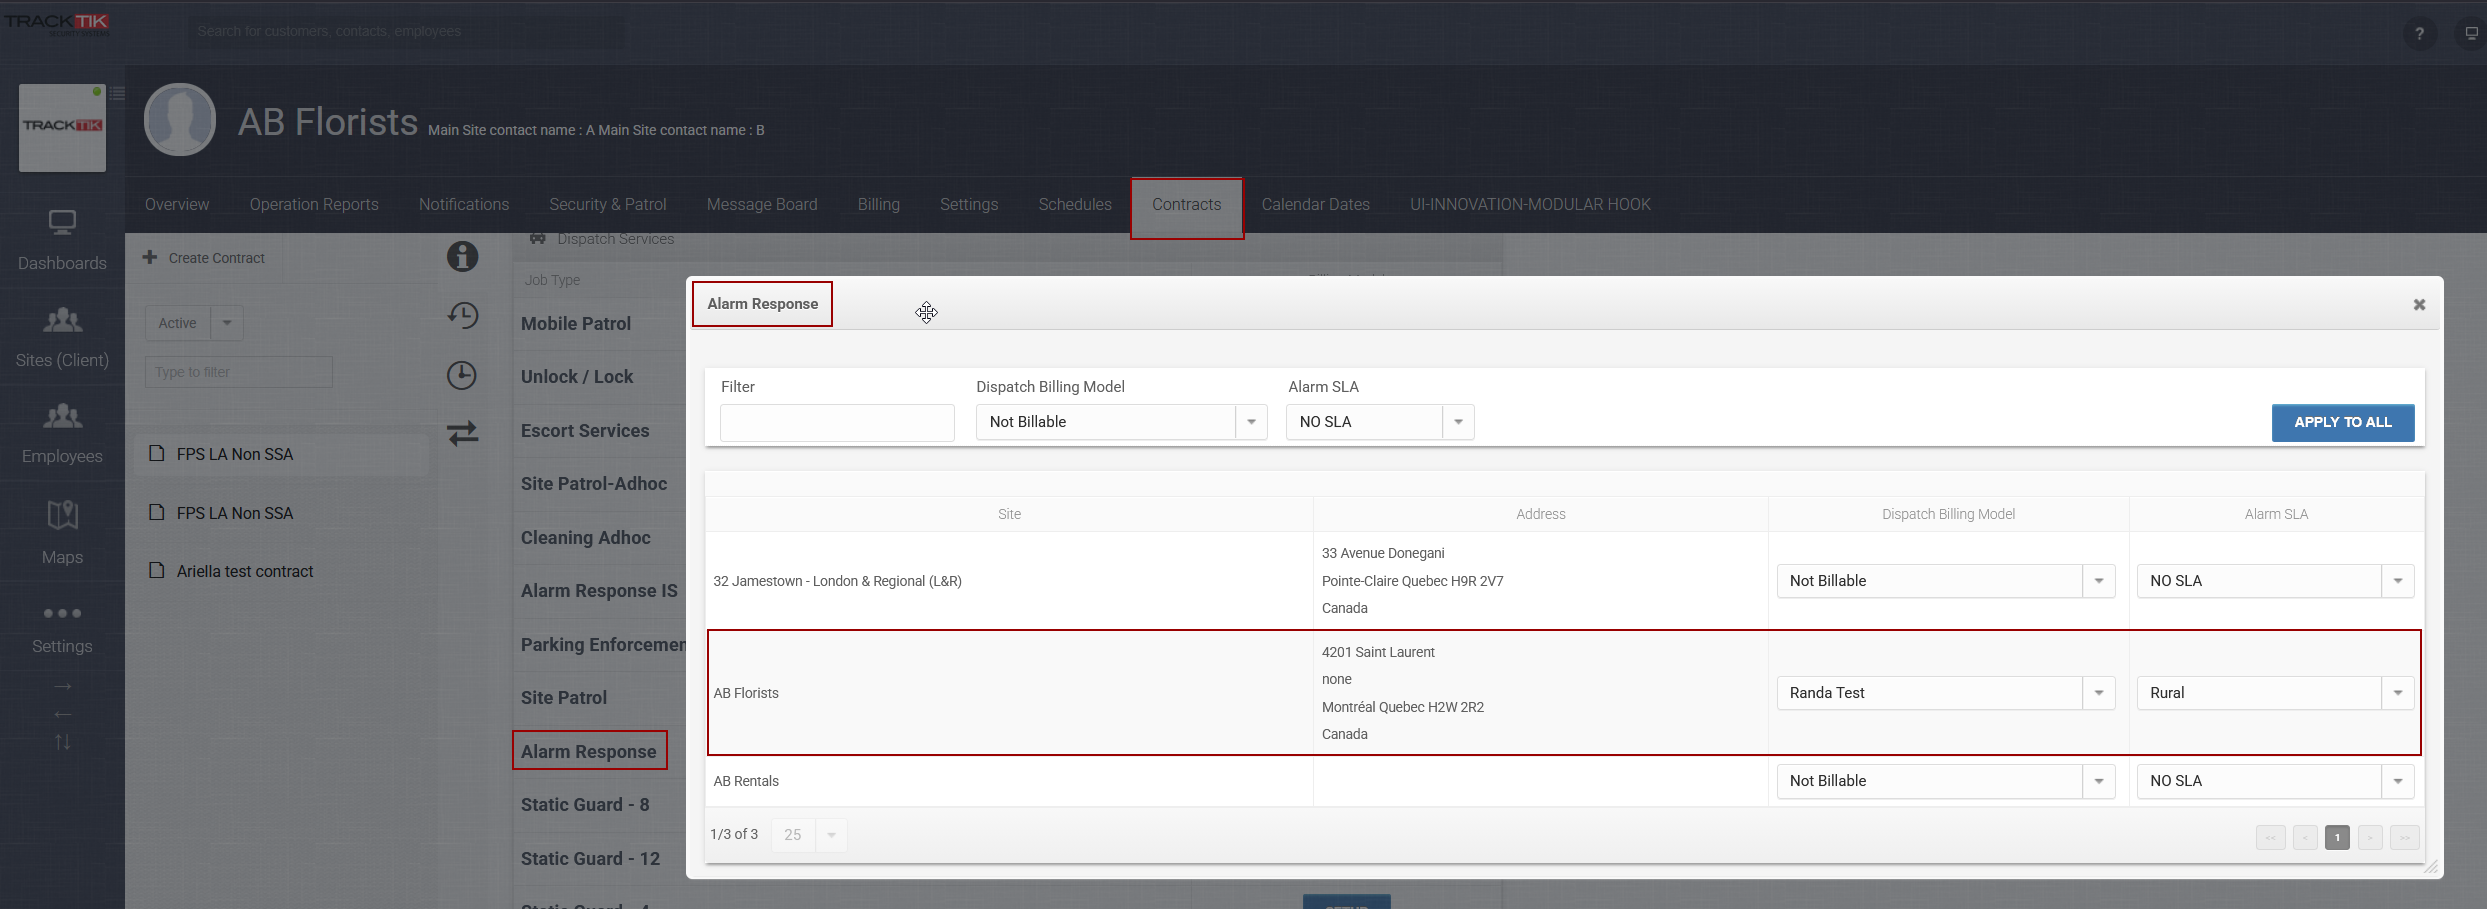The height and width of the screenshot is (909, 2487).
Task: Click the clock icon below history
Action: [461, 375]
